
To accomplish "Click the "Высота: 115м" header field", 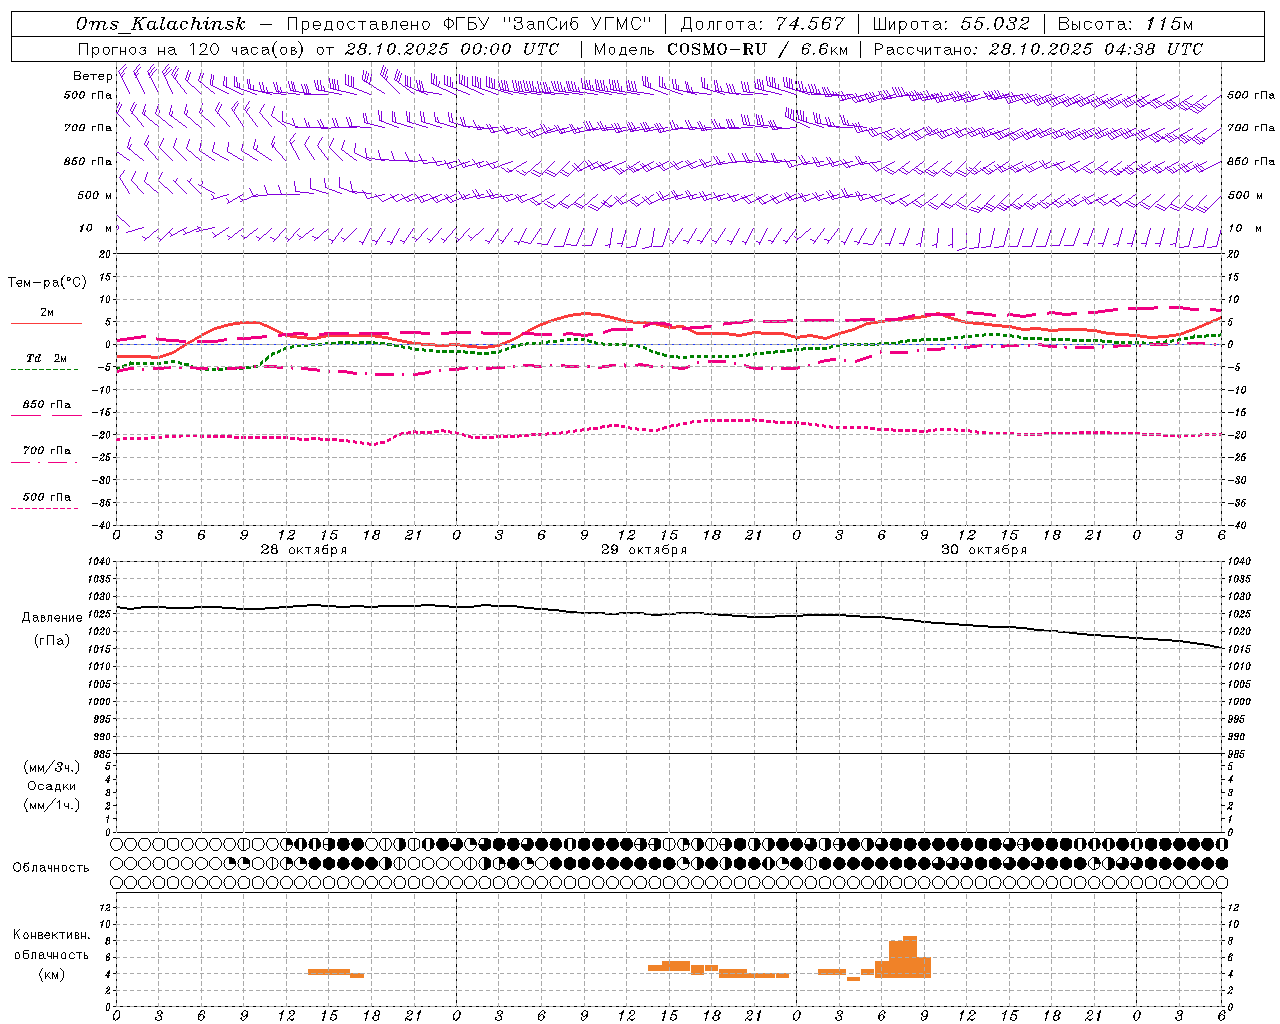I will click(x=1125, y=24).
